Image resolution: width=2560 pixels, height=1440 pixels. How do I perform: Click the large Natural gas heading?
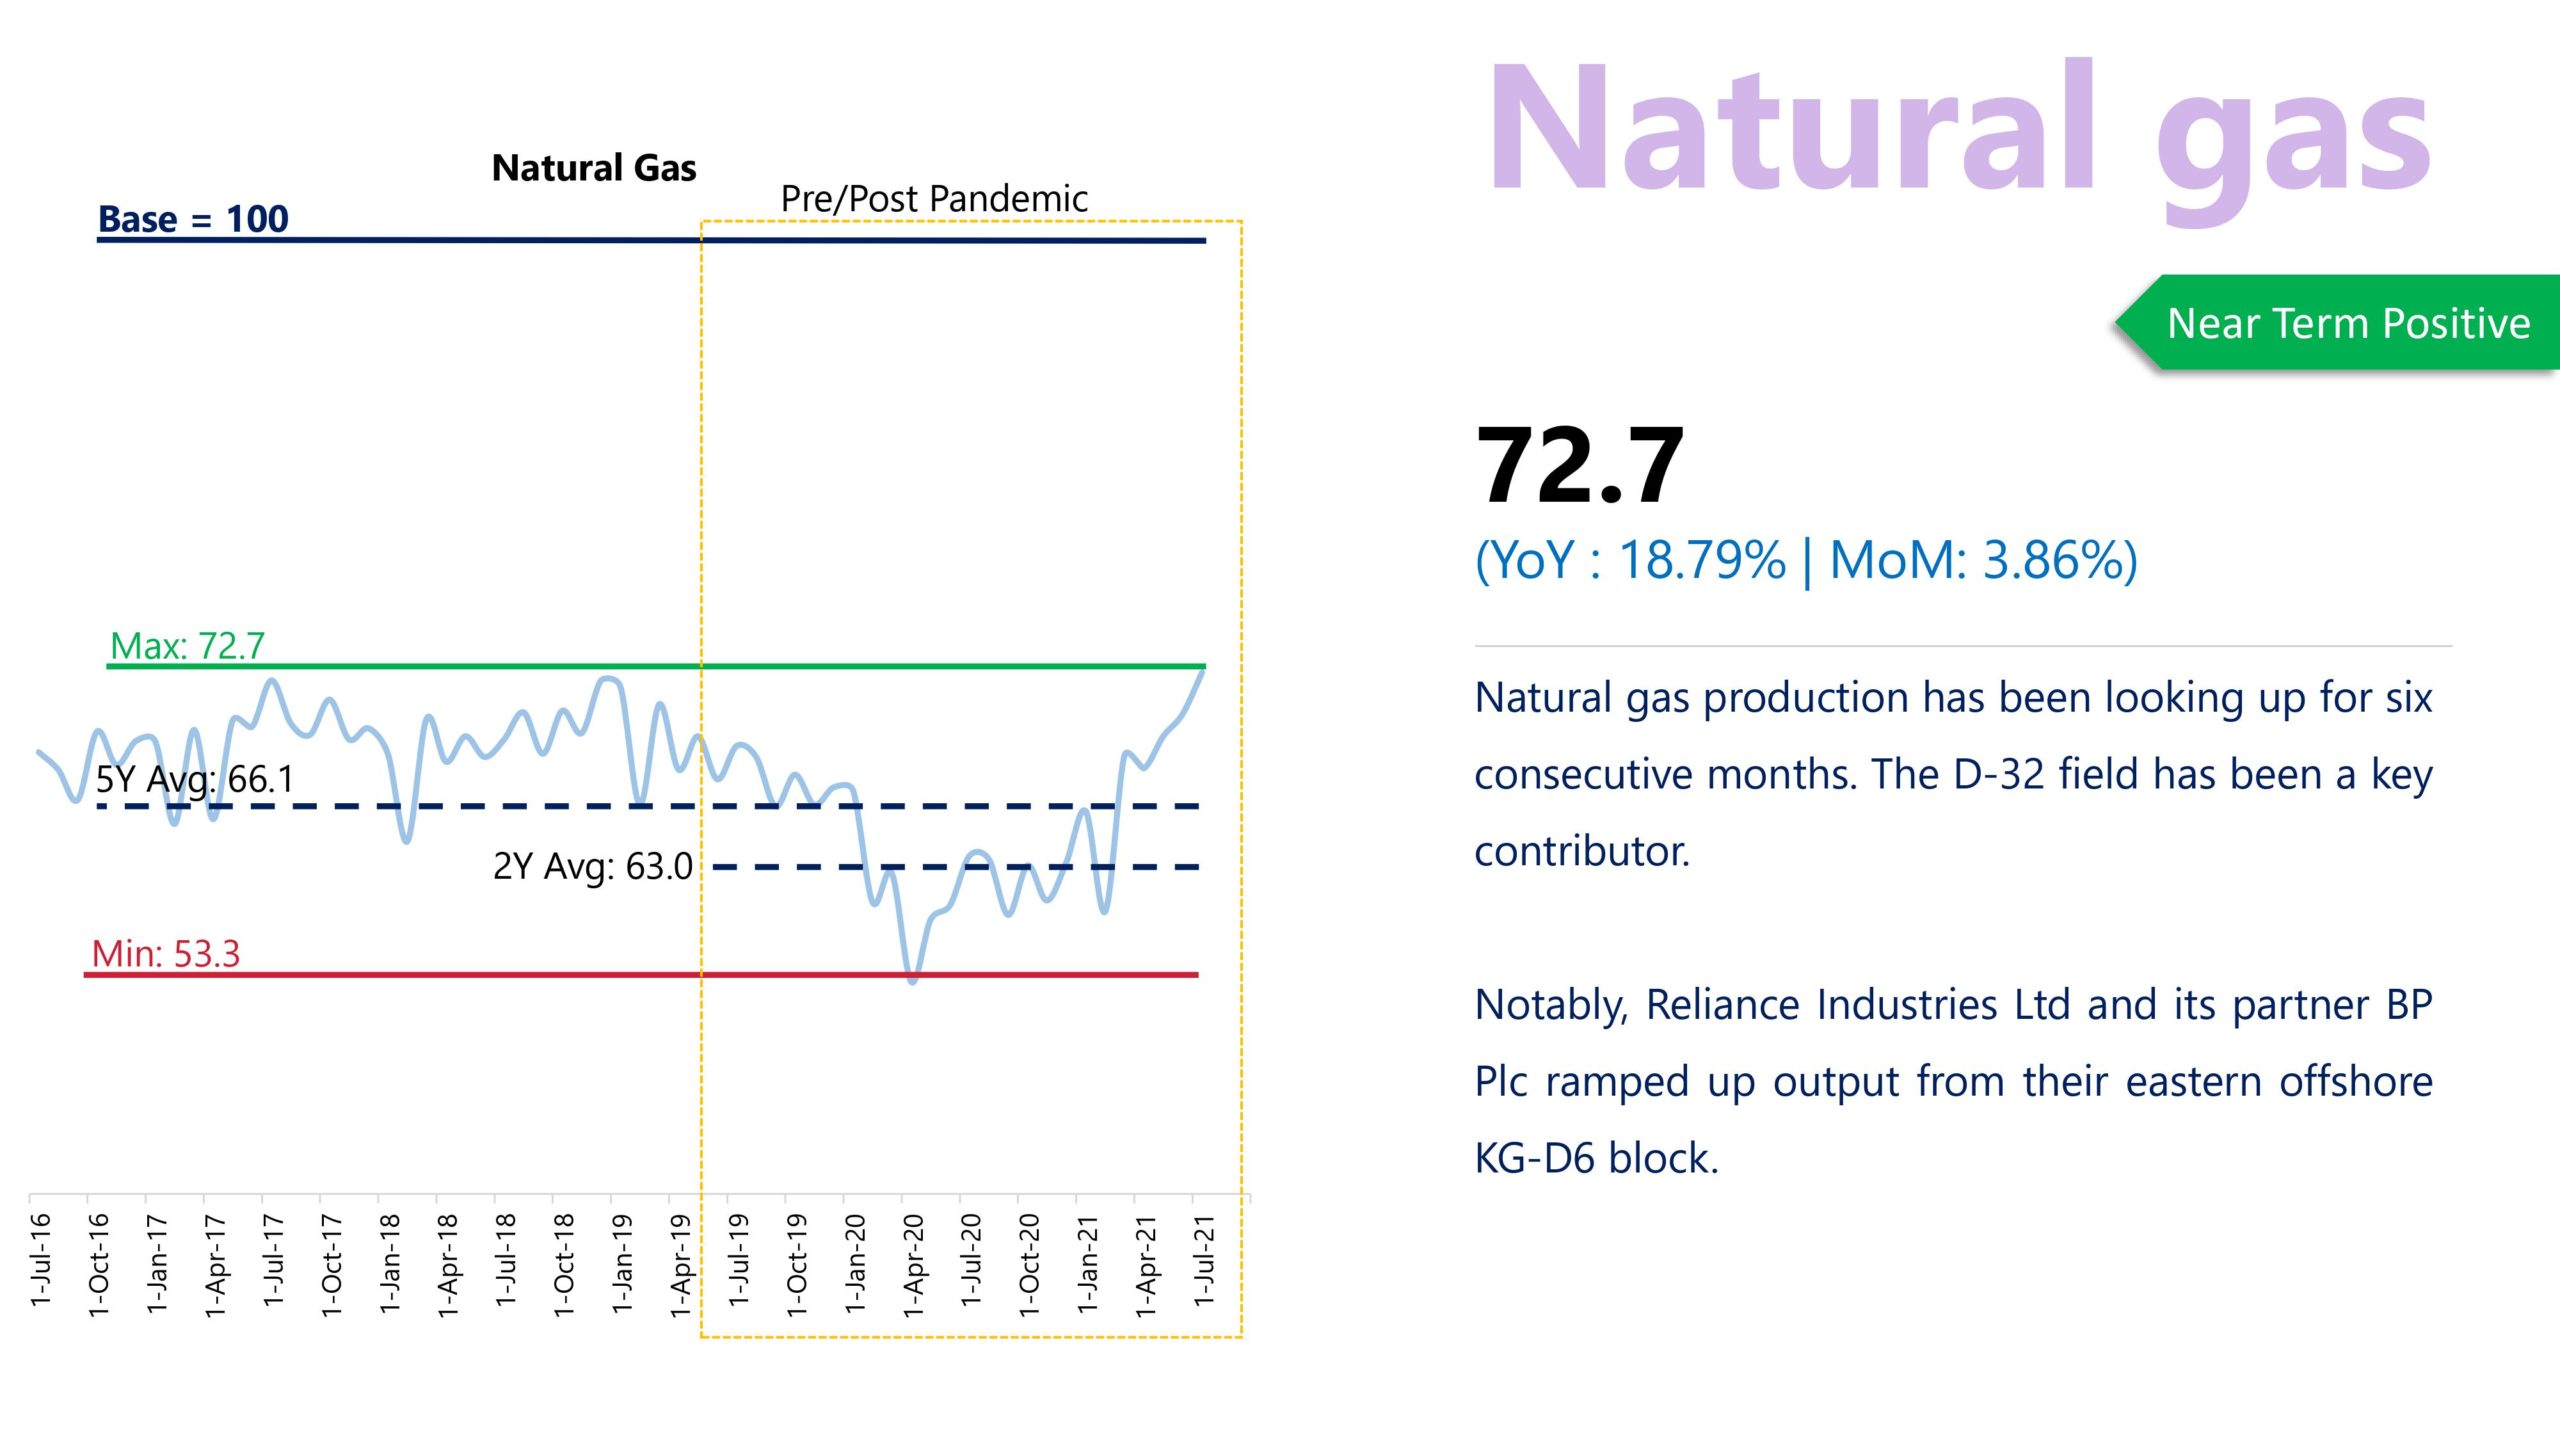1958,130
